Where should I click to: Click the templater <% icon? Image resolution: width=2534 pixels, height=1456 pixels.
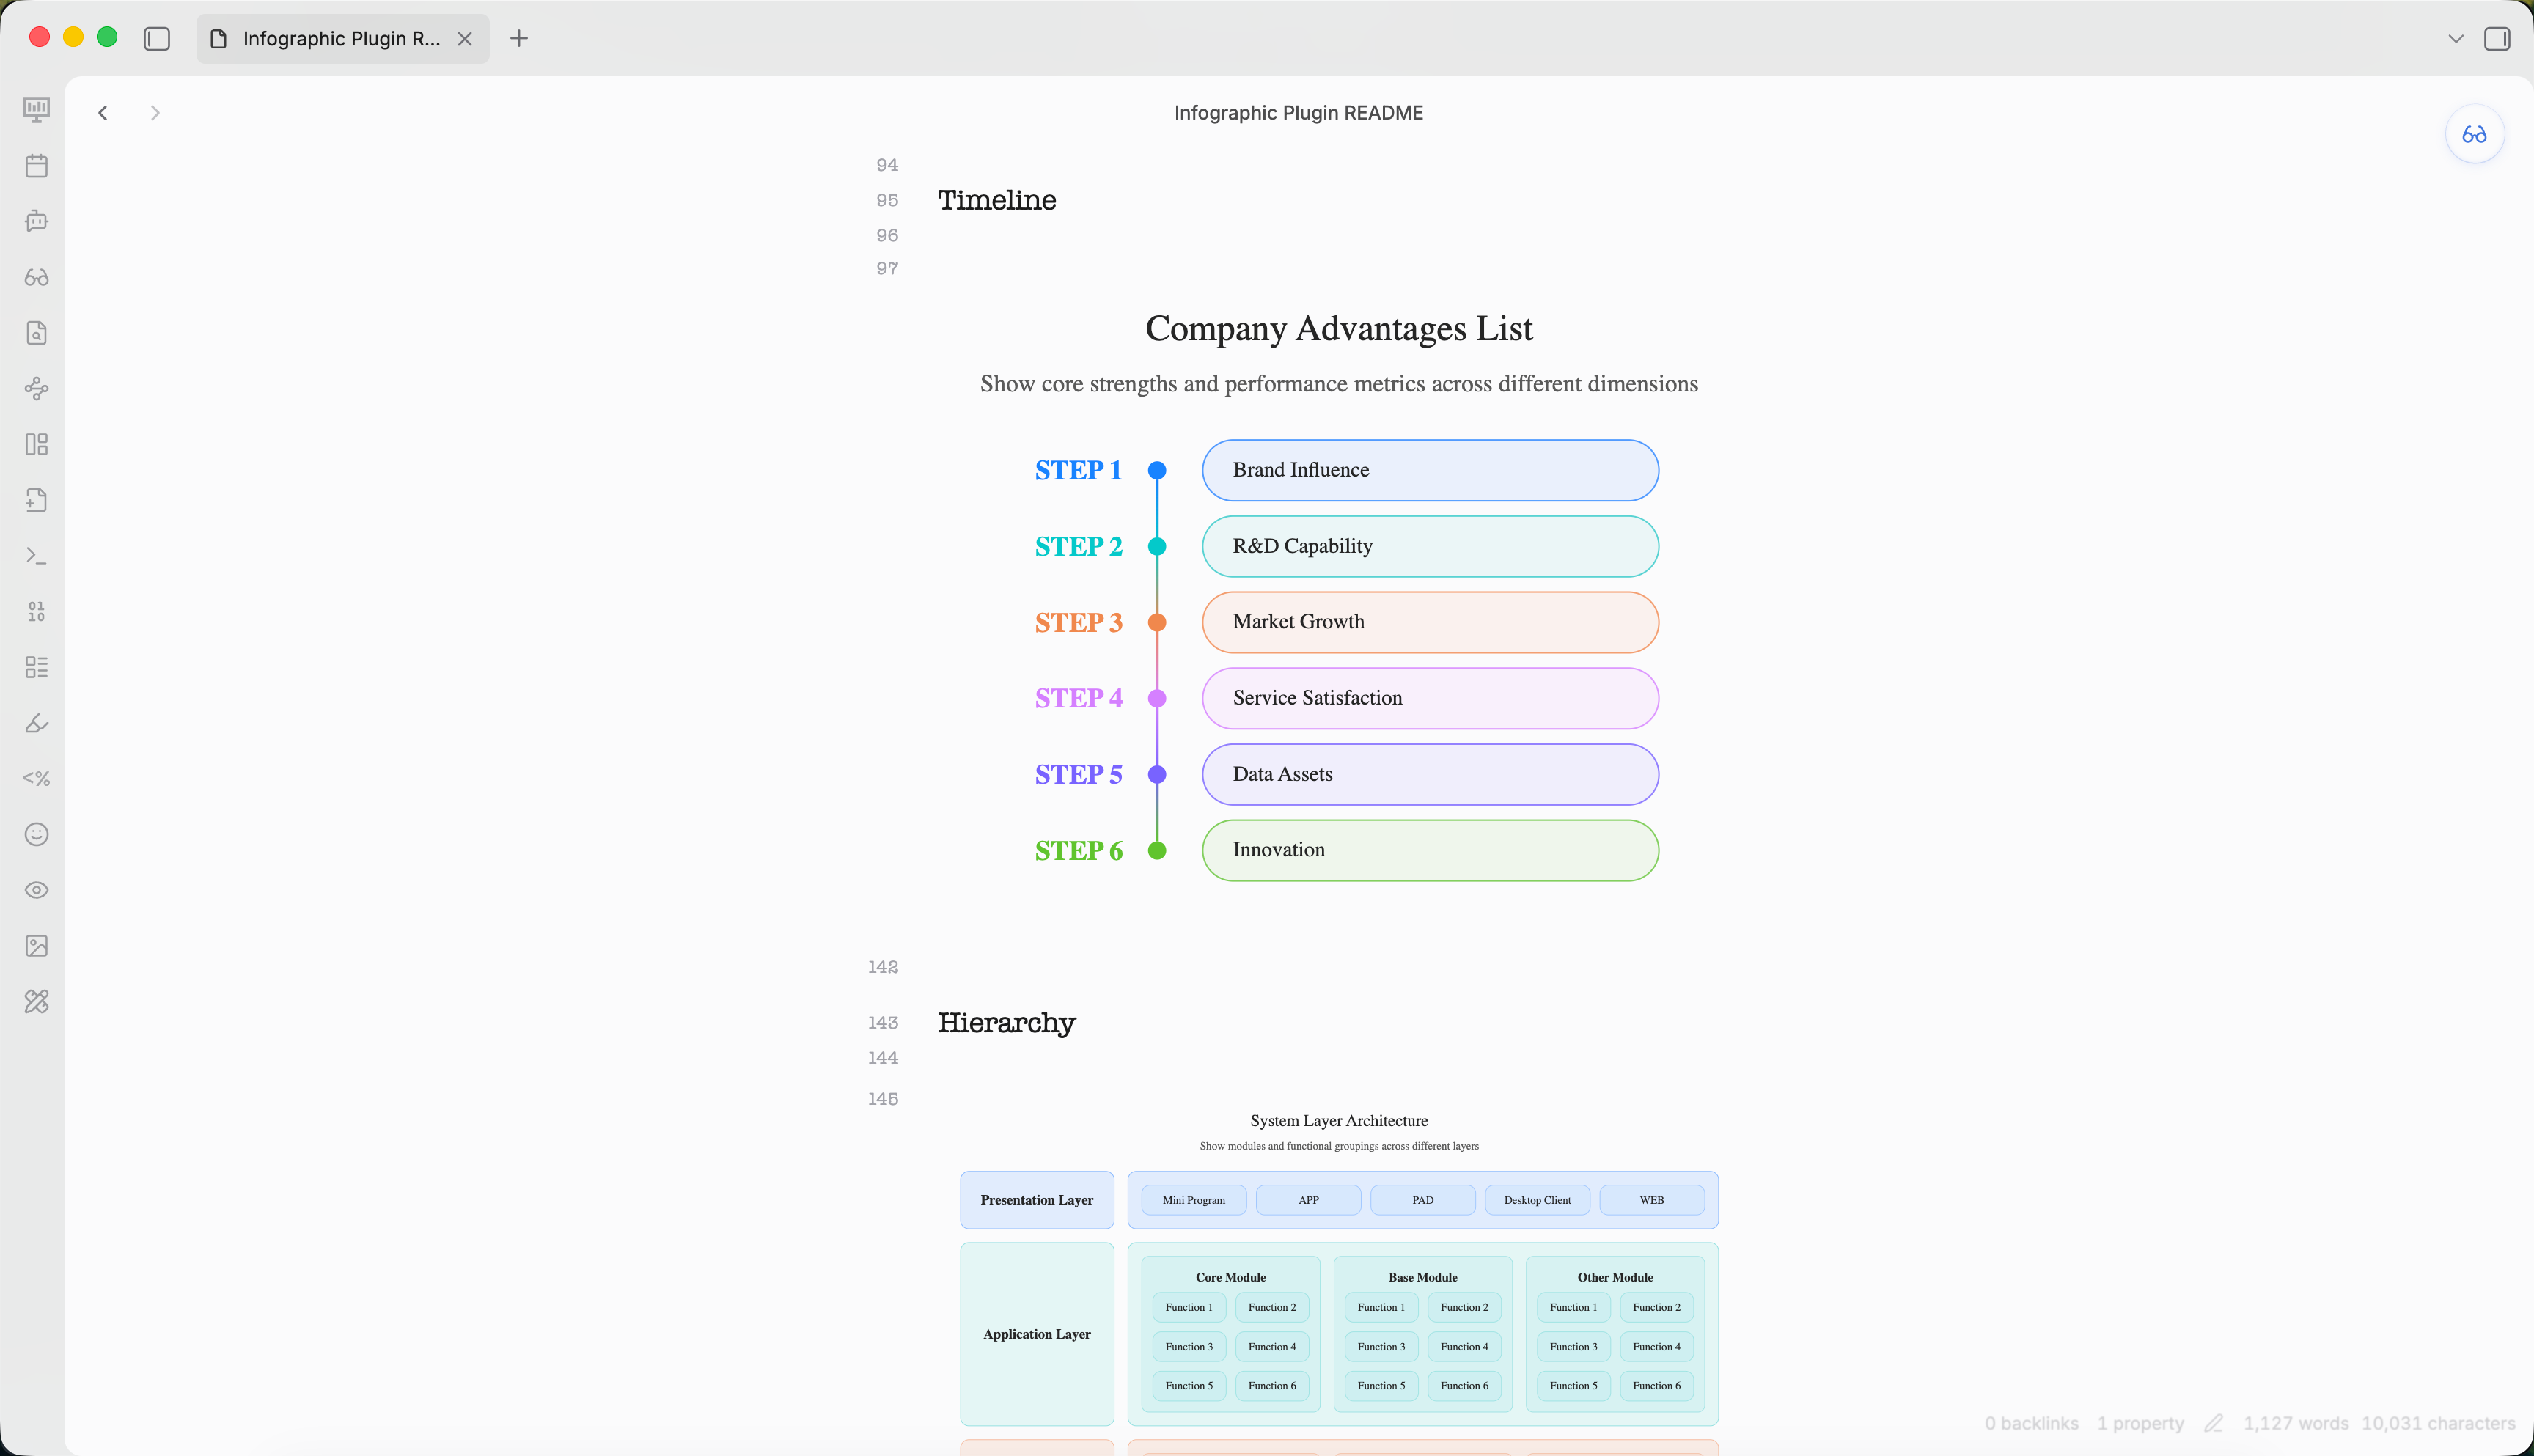pos(36,778)
